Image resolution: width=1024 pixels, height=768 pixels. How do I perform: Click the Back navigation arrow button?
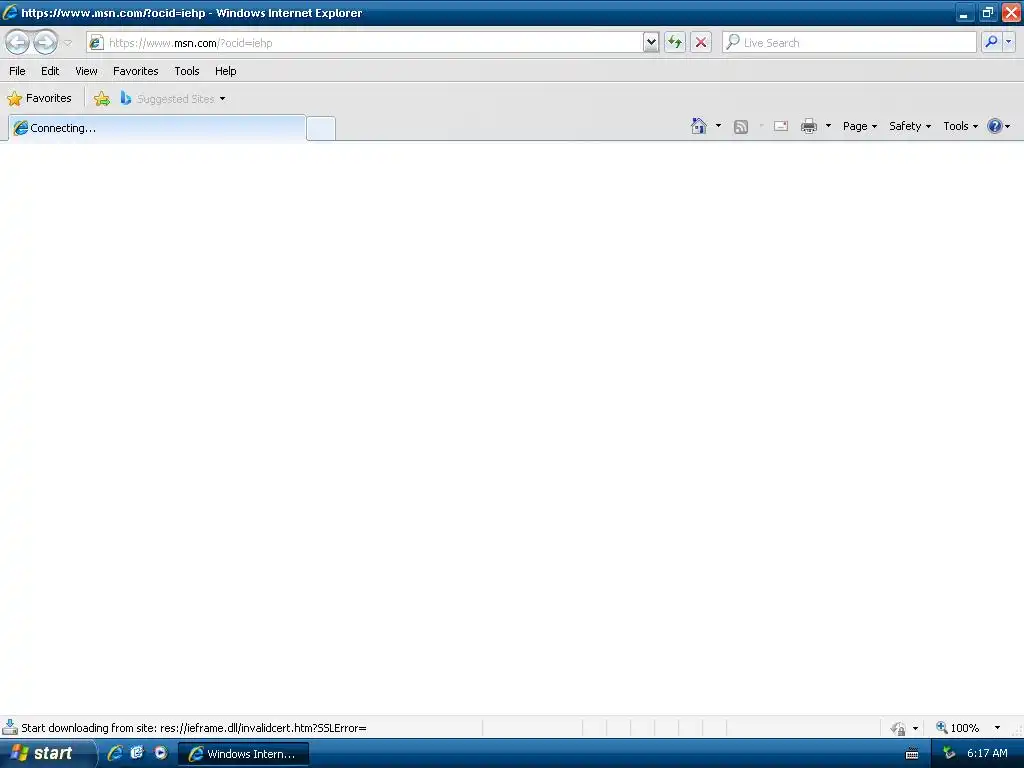[18, 43]
